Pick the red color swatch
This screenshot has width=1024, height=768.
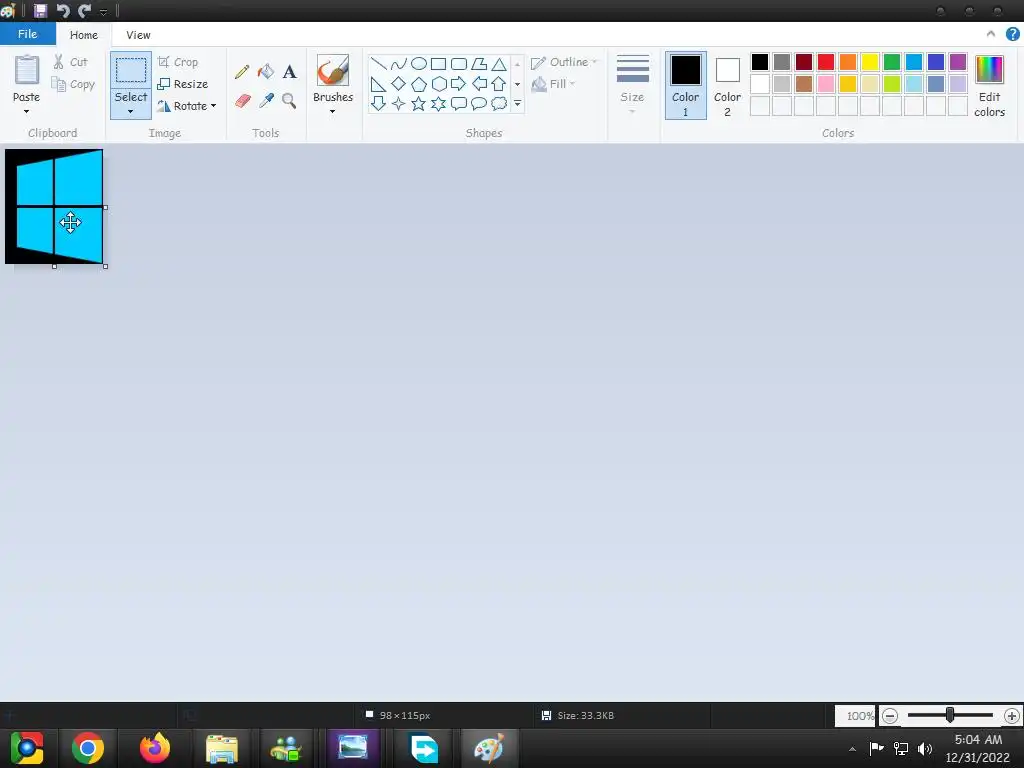pos(825,62)
